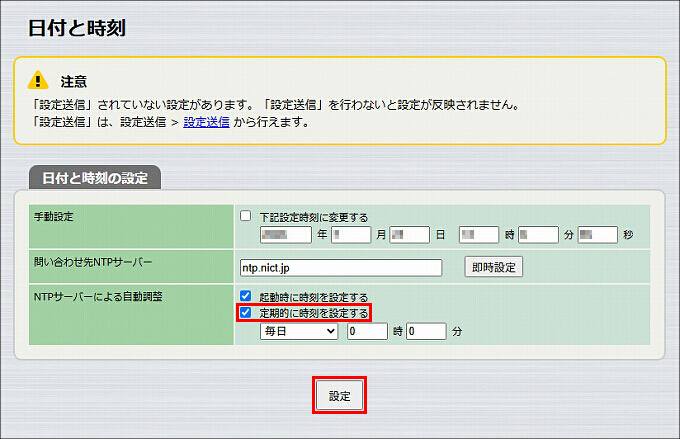This screenshot has width=680, height=439.
Task: Click the manual hour (時) field
Action: (479, 235)
